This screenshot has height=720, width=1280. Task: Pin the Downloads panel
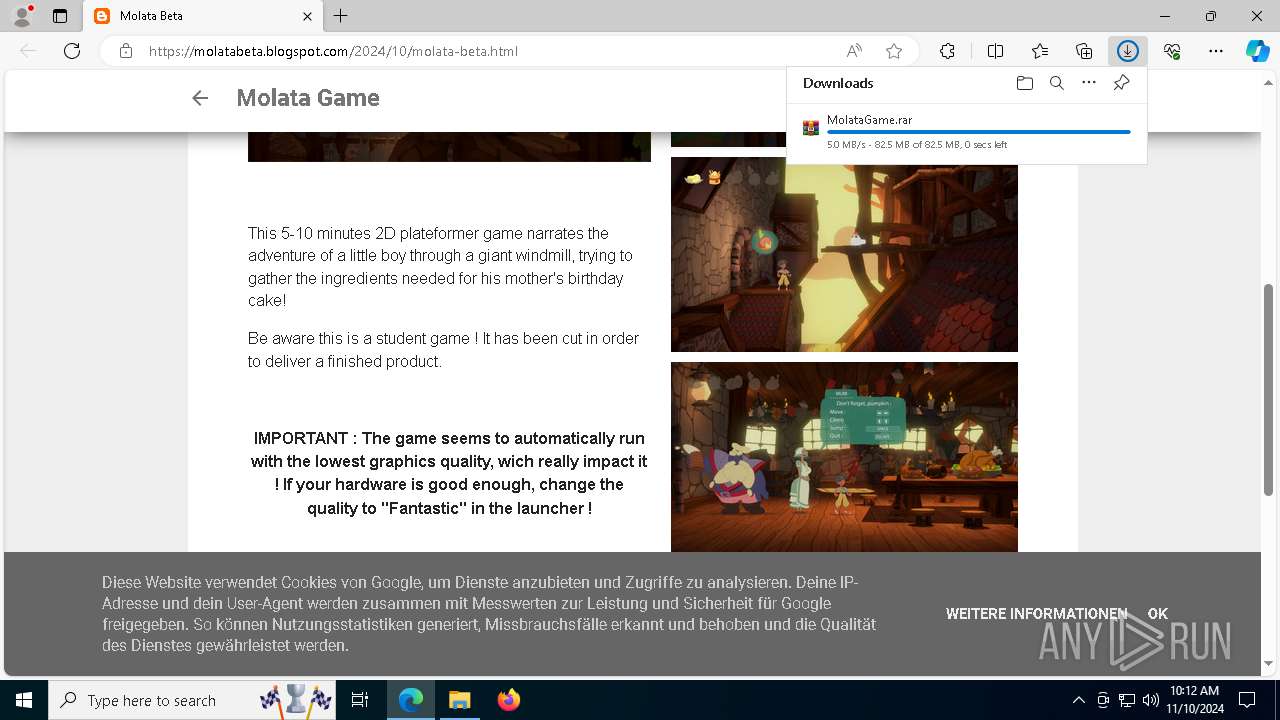pos(1121,83)
